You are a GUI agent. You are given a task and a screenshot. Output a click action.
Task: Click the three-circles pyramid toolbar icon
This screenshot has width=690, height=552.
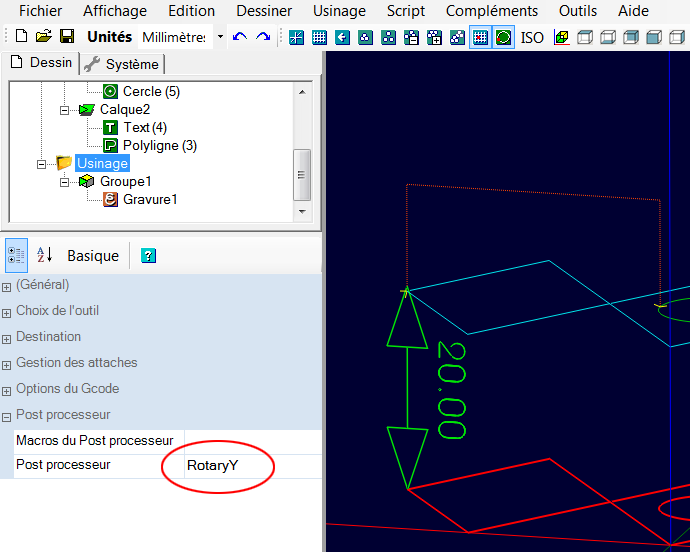pos(365,37)
